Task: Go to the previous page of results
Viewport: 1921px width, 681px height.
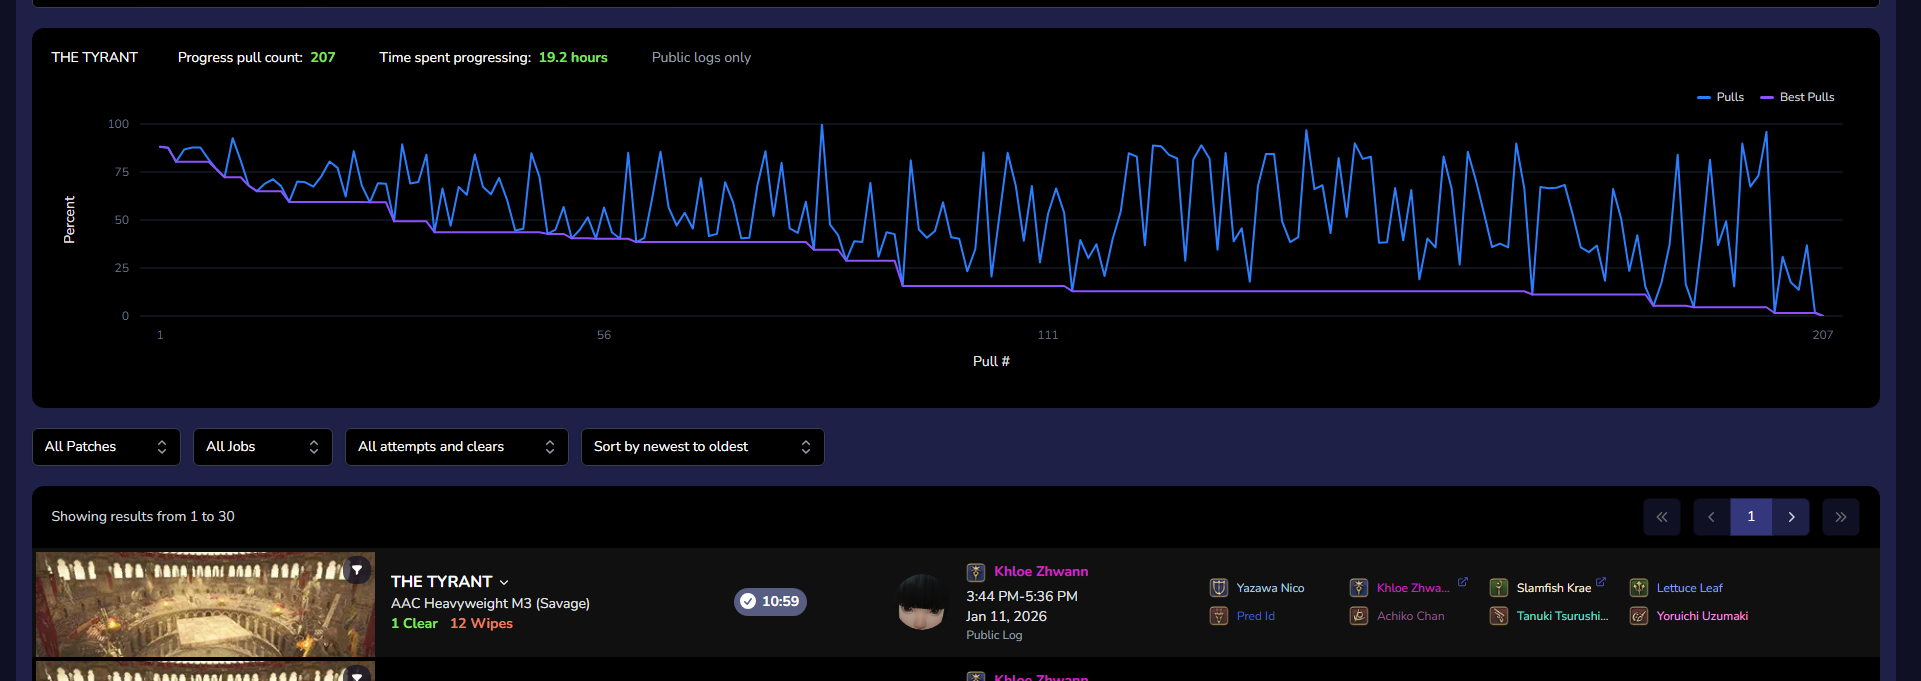Action: tap(1712, 517)
